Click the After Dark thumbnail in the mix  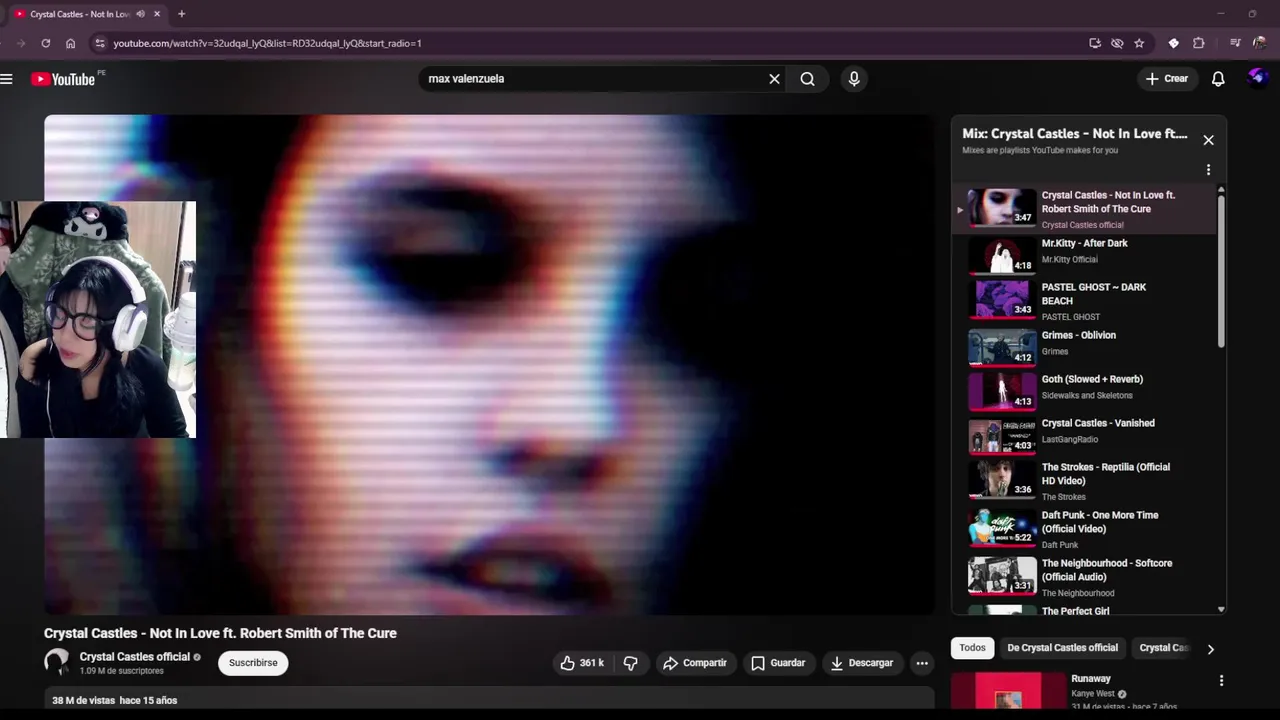[1002, 255]
